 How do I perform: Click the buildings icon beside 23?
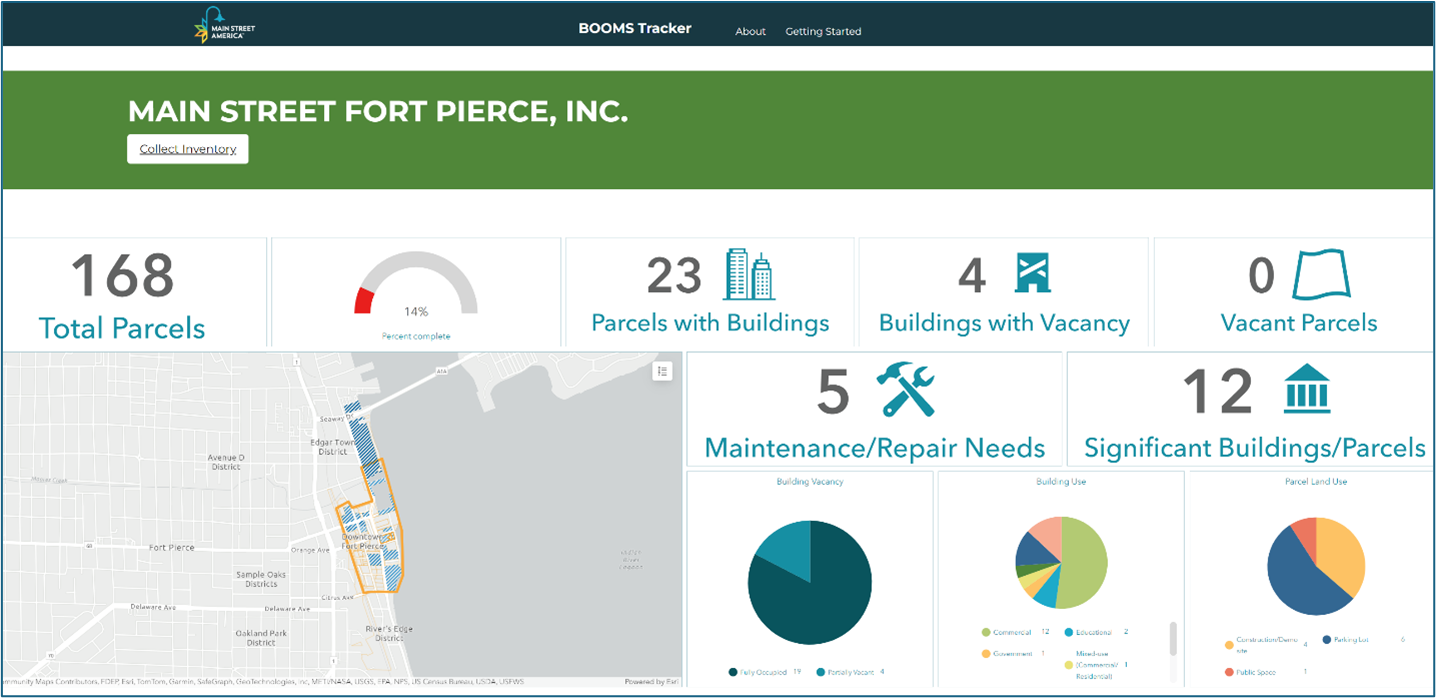(749, 275)
